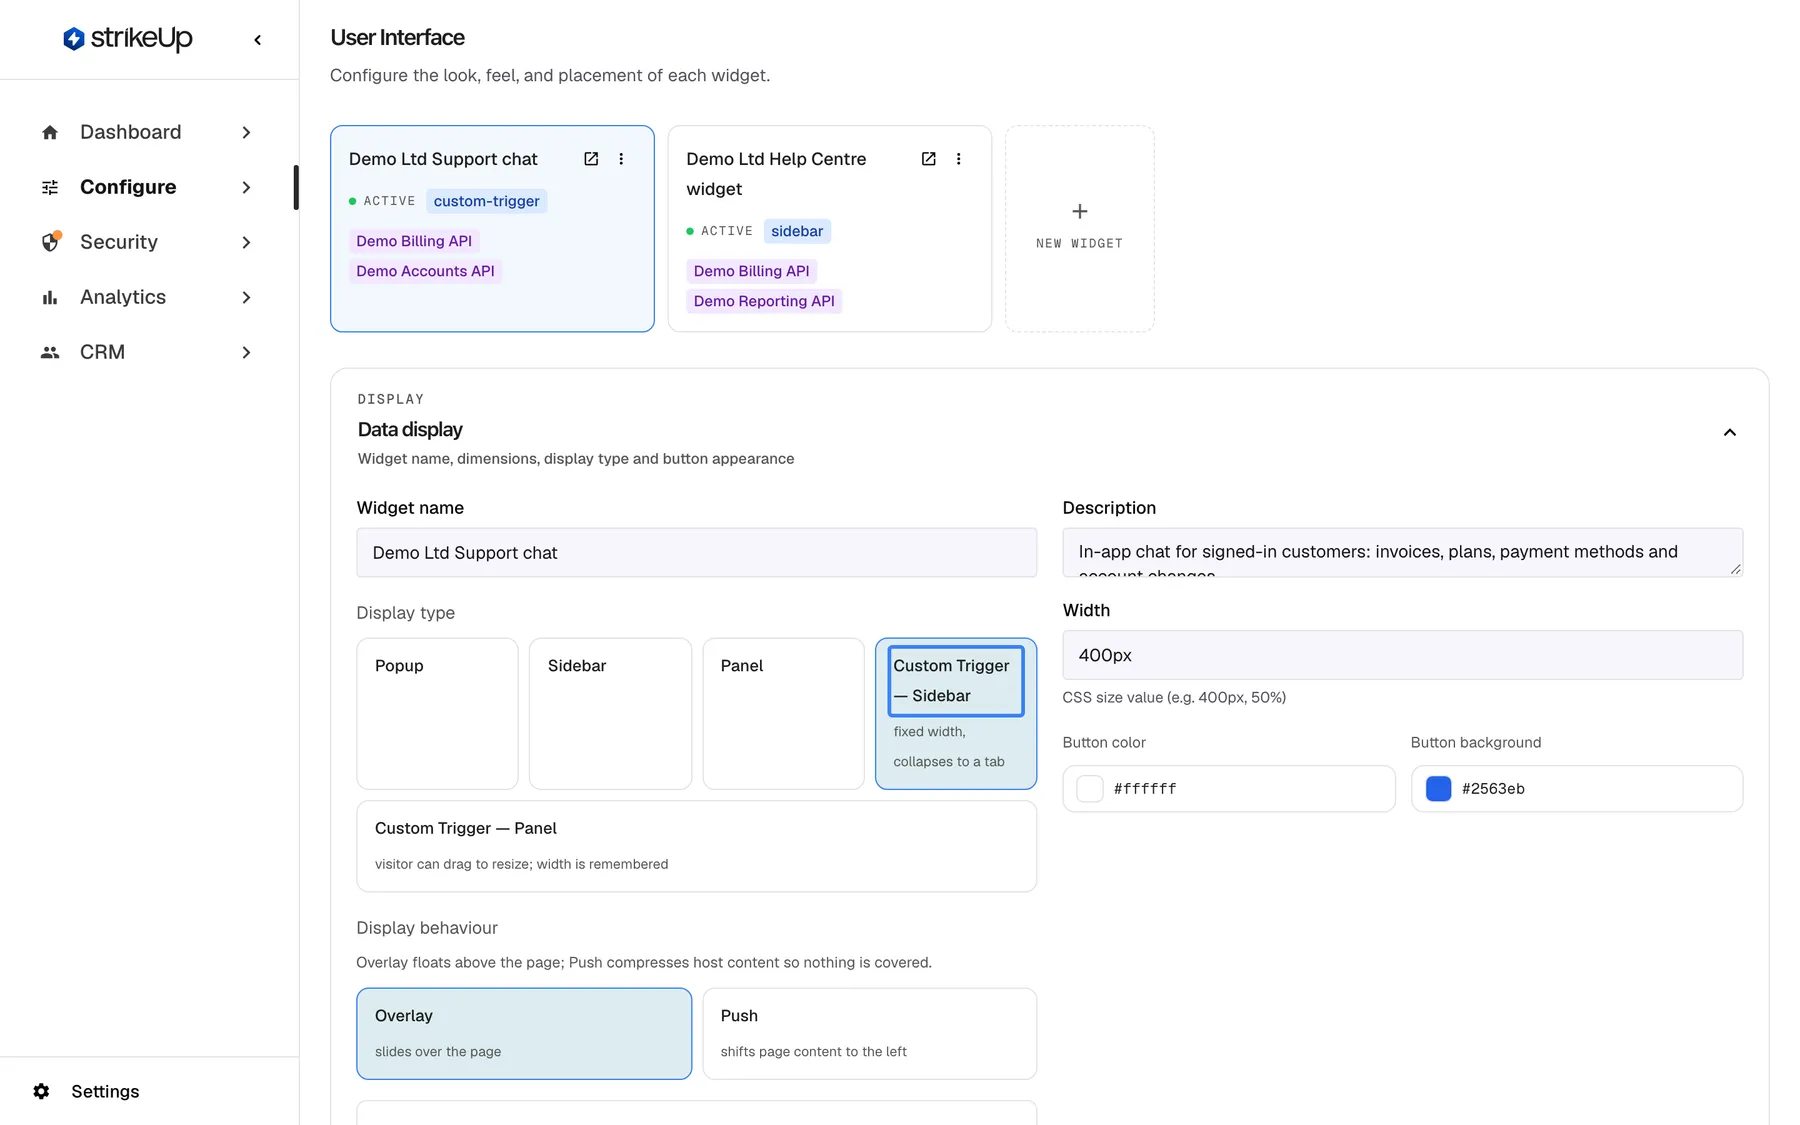Expand the Security menu chevron
Image resolution: width=1800 pixels, height=1125 pixels.
tap(246, 242)
